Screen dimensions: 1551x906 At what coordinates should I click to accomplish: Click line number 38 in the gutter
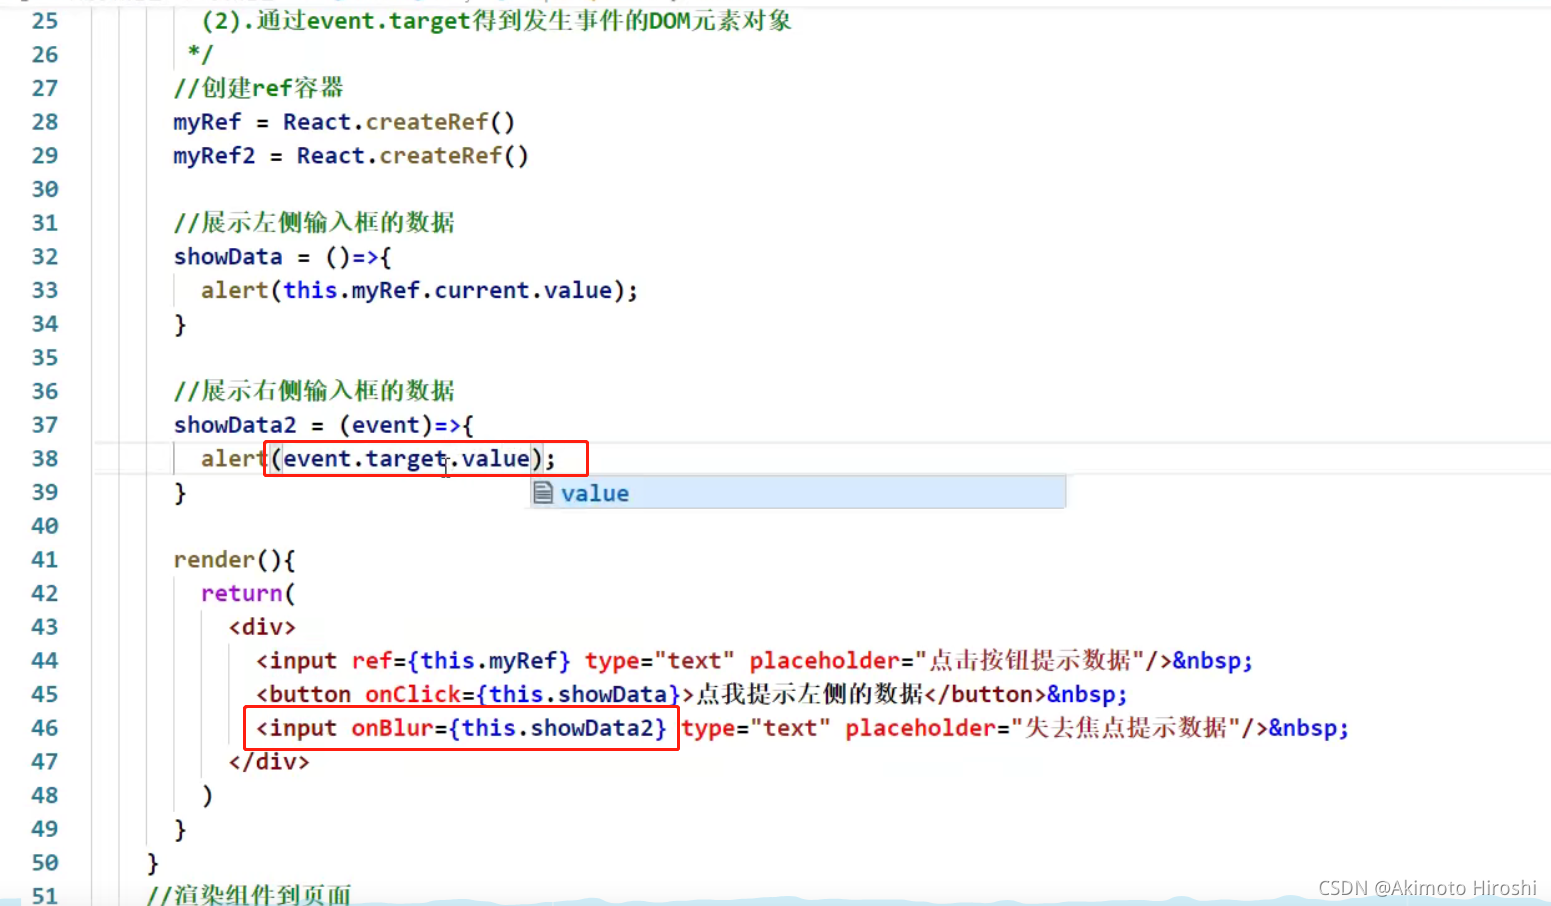(45, 458)
